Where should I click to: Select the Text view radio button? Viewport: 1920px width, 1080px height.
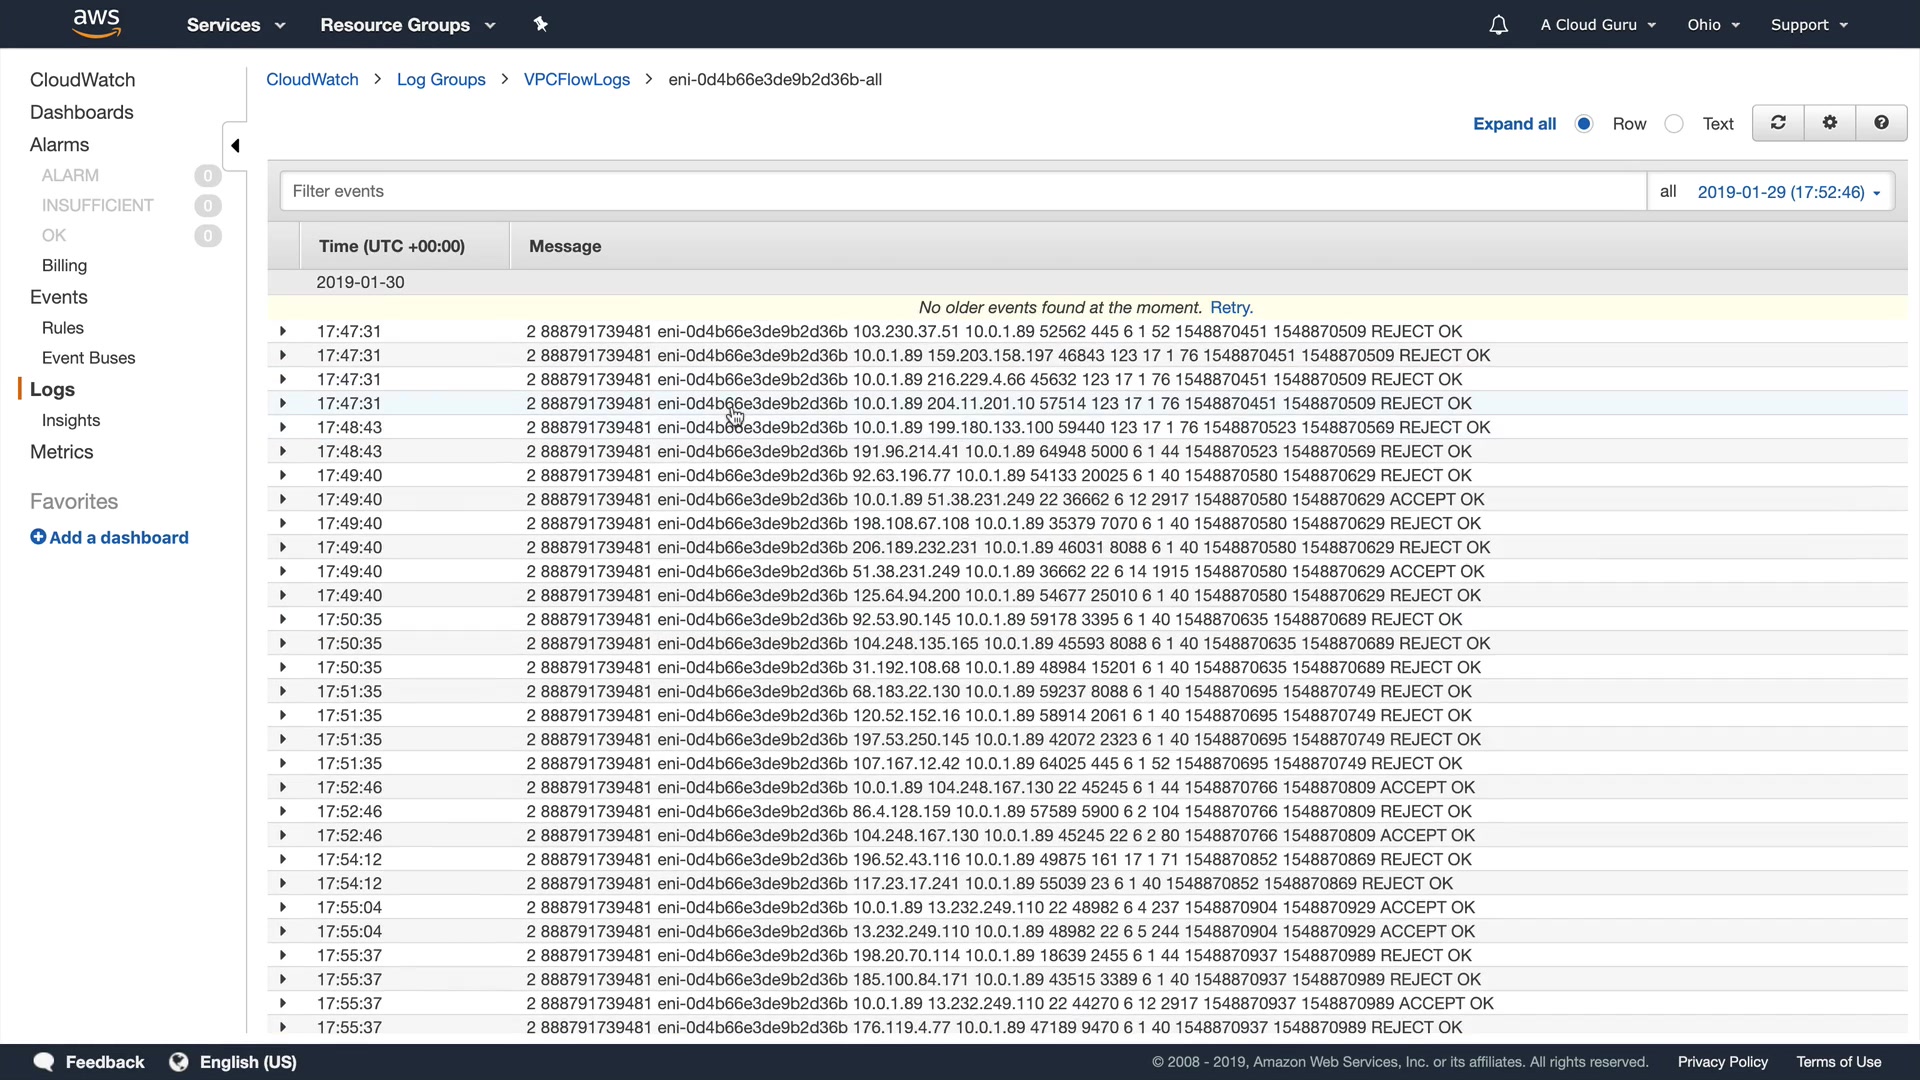pyautogui.click(x=1674, y=124)
